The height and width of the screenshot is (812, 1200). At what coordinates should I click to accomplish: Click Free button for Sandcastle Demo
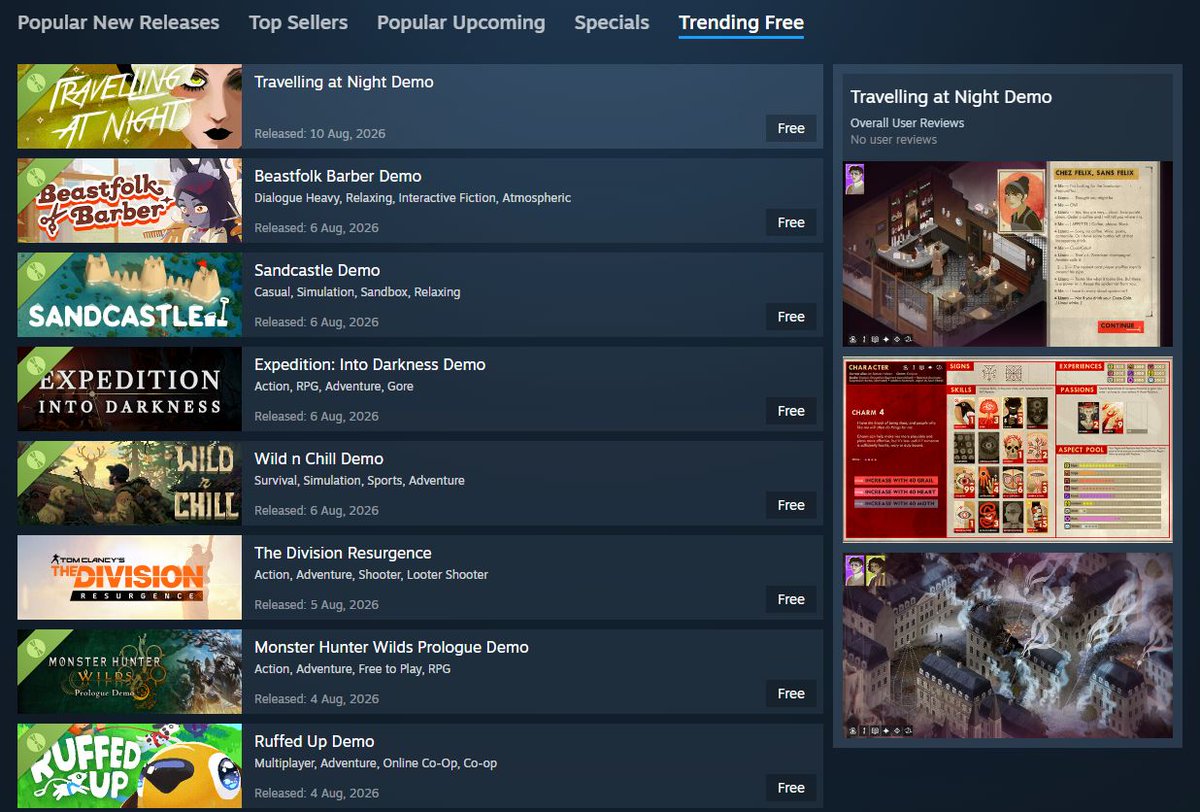[791, 316]
